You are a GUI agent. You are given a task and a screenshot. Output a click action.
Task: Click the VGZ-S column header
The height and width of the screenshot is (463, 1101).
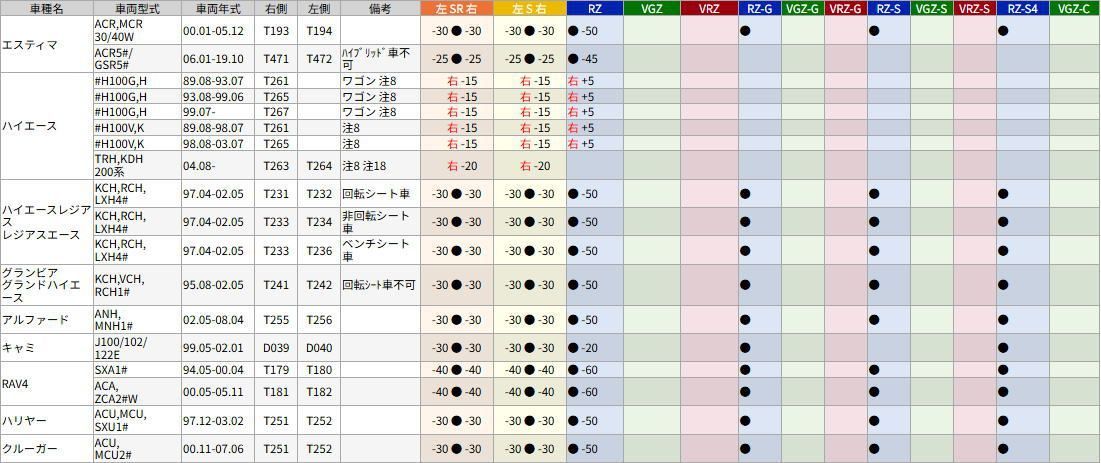pyautogui.click(x=931, y=8)
